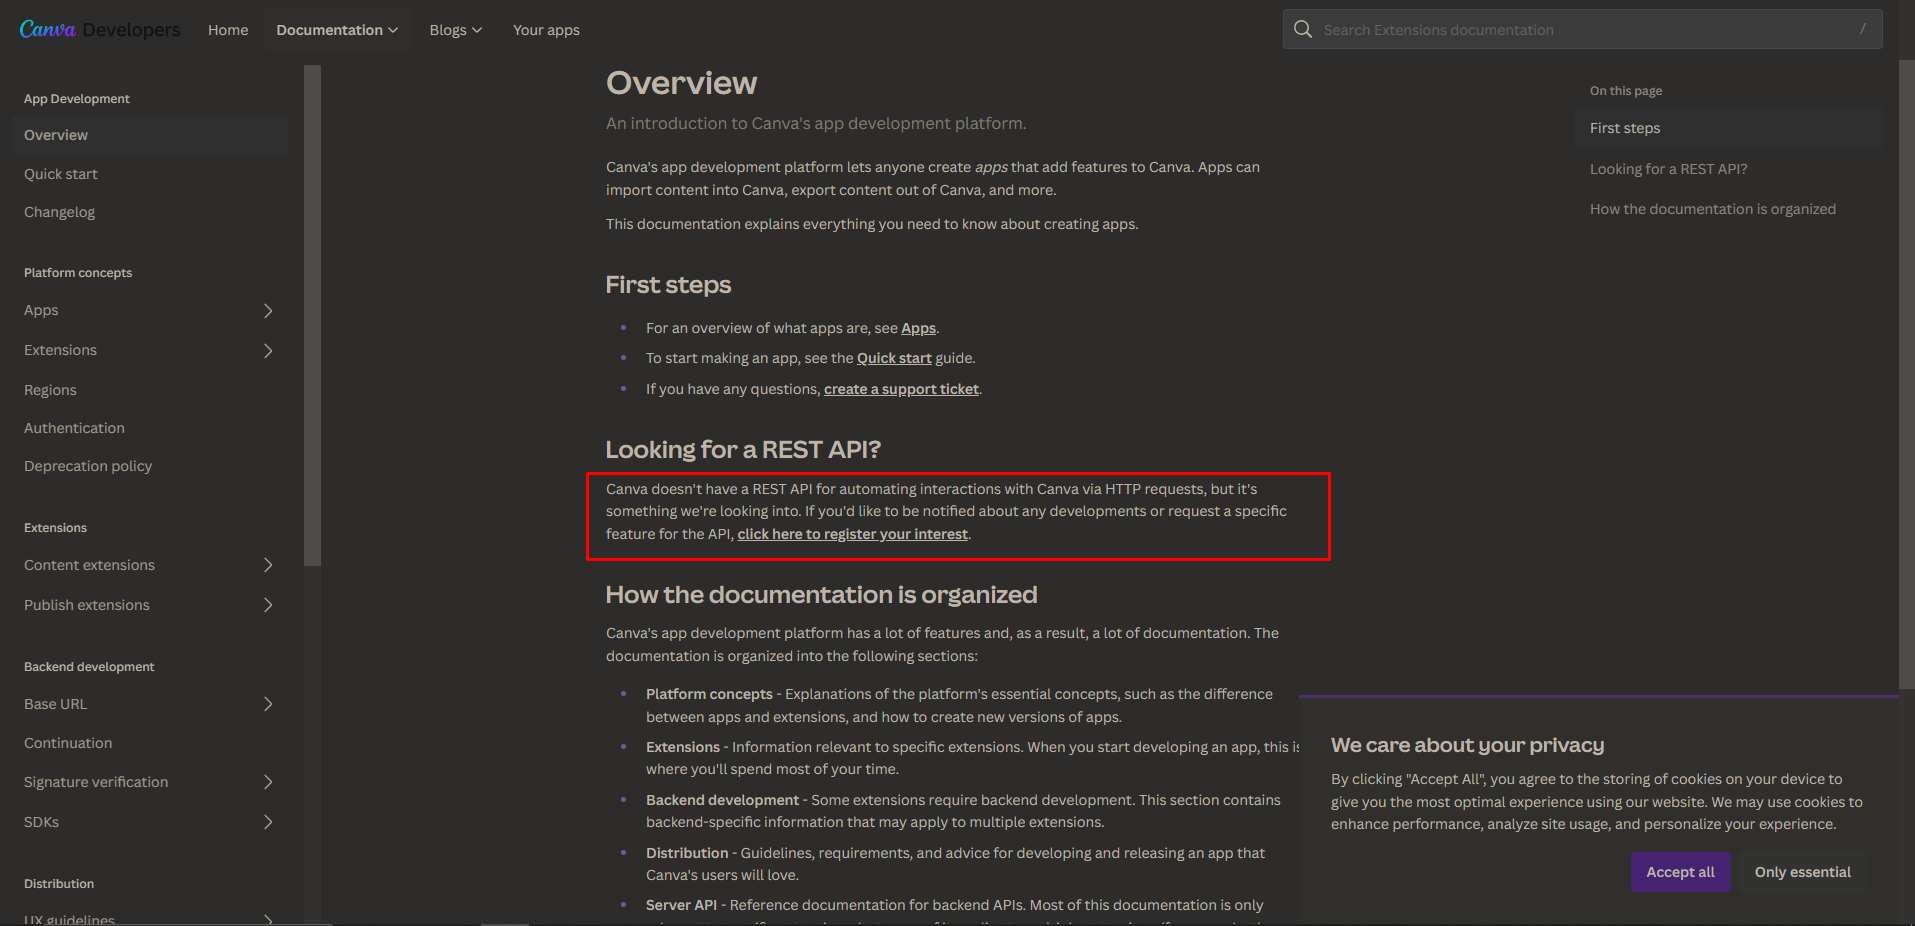The width and height of the screenshot is (1915, 926).
Task: Open Extensions item under Platform concepts
Action: (x=60, y=350)
